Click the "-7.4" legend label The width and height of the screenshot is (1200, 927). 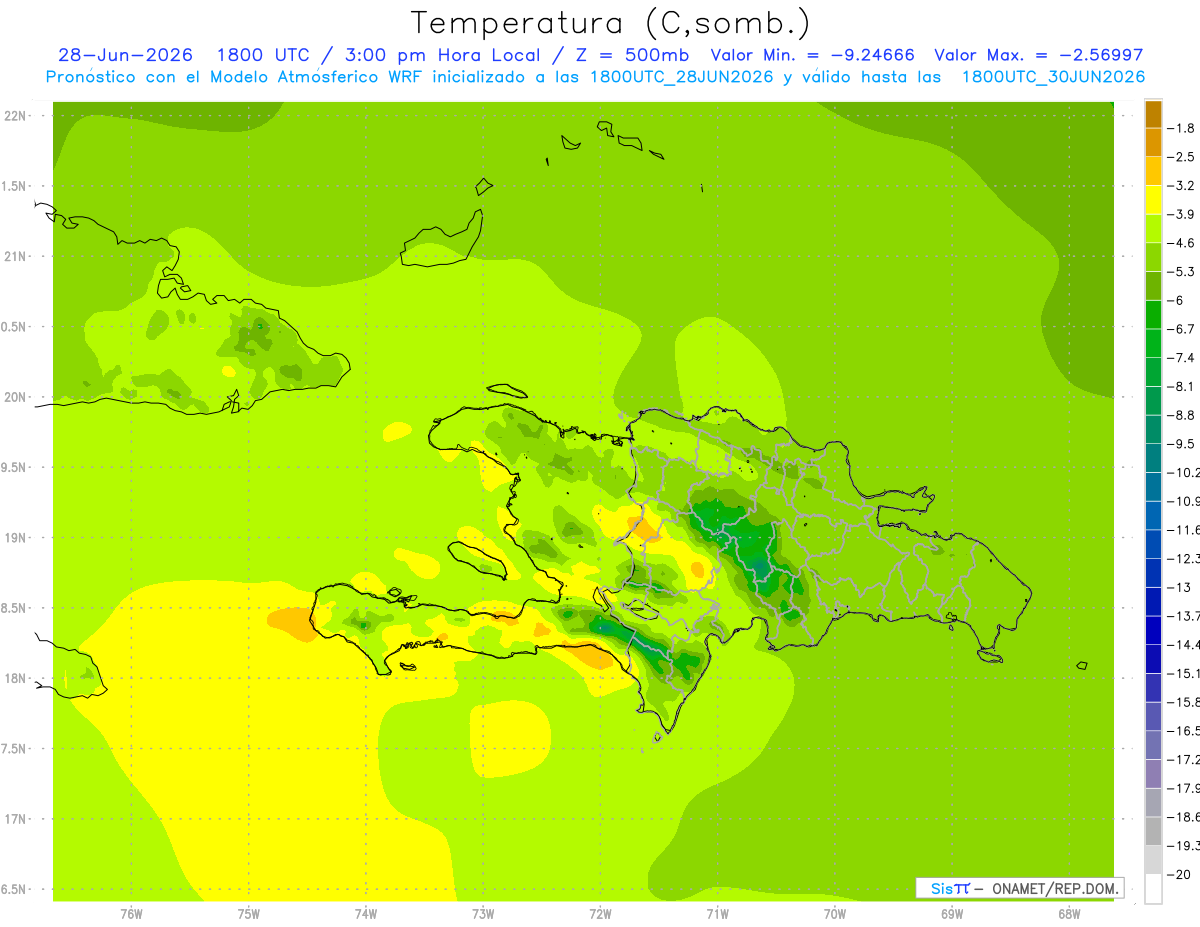(1183, 358)
